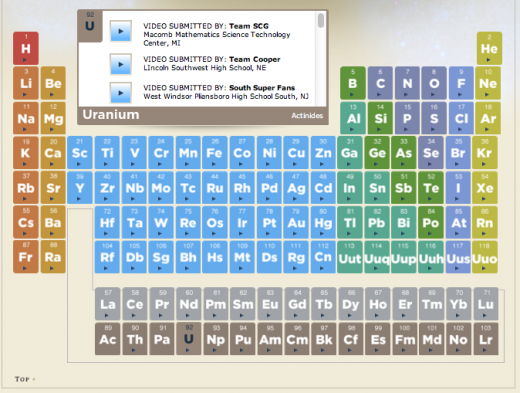Select the Polonium (Po) tile

[431, 222]
